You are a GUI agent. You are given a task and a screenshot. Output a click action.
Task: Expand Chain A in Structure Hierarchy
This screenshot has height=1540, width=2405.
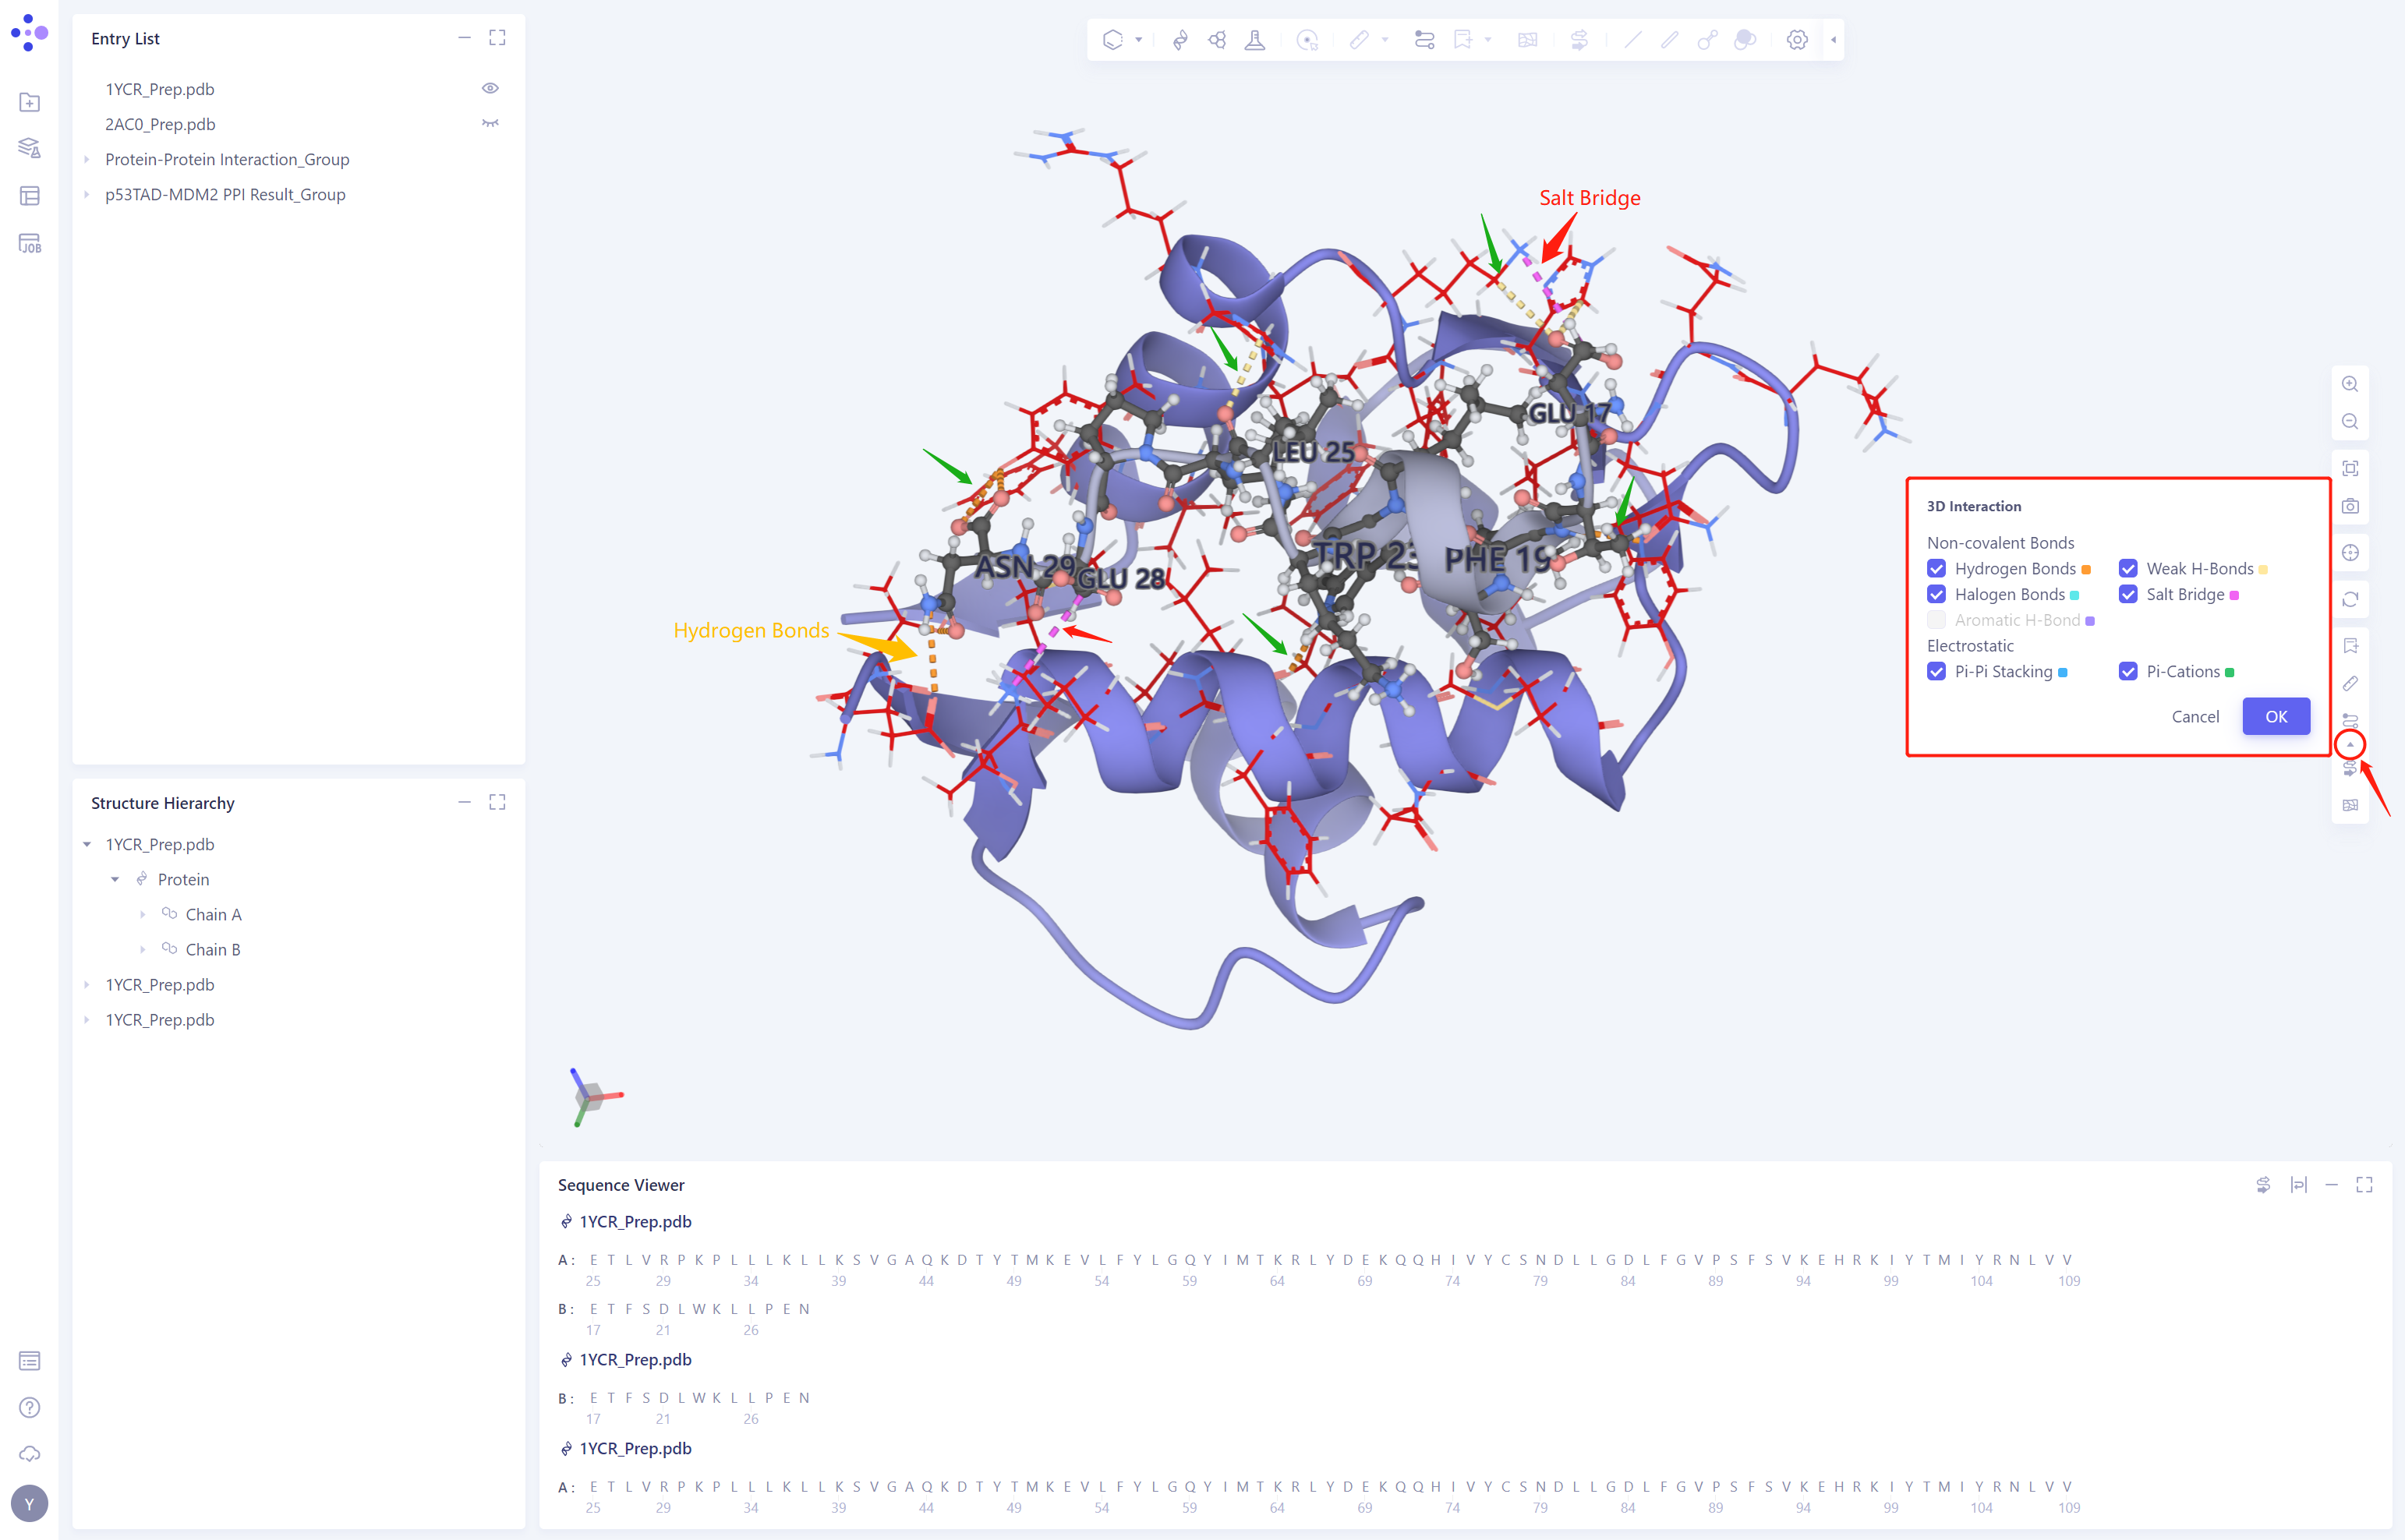tap(142, 914)
